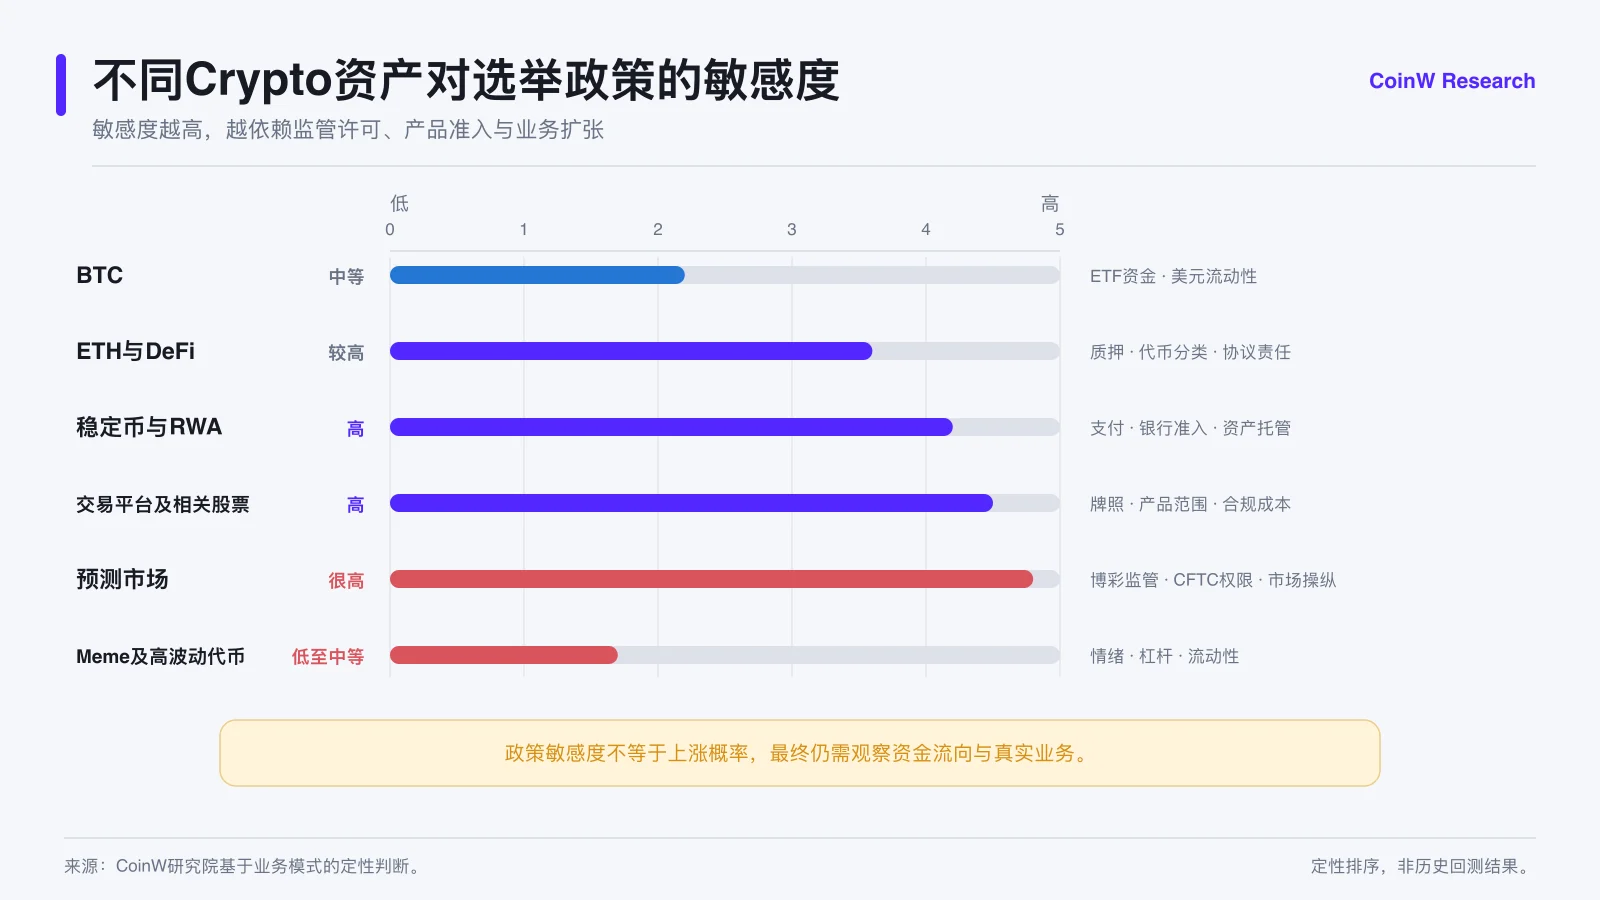The width and height of the screenshot is (1600, 900).
Task: Click axis tick value 3
Action: tap(792, 229)
